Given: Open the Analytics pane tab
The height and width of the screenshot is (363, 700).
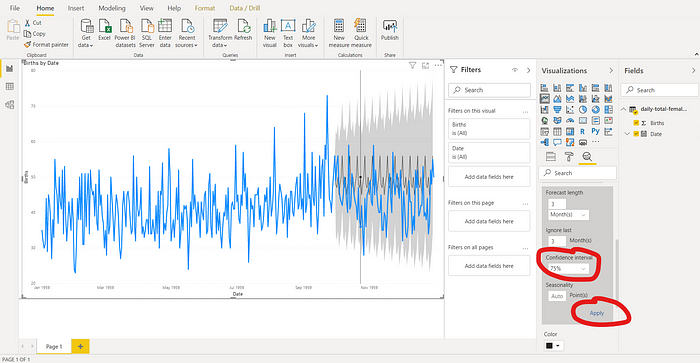Looking at the screenshot, I should 587,157.
